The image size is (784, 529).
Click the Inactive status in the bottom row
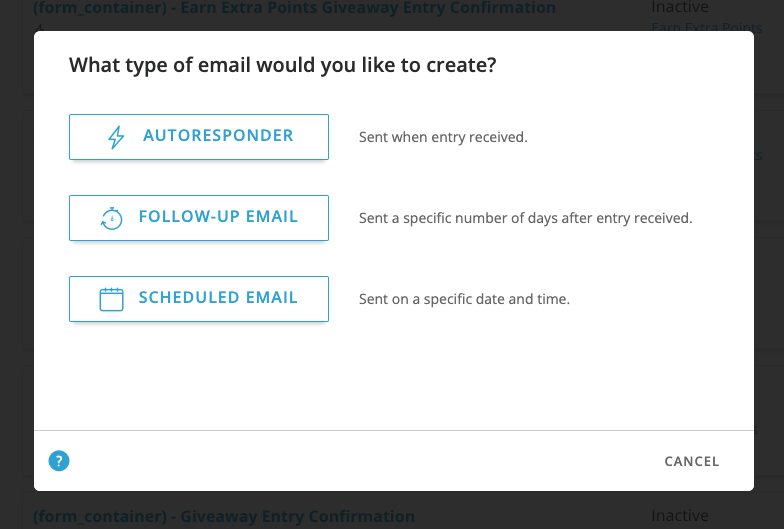[680, 516]
